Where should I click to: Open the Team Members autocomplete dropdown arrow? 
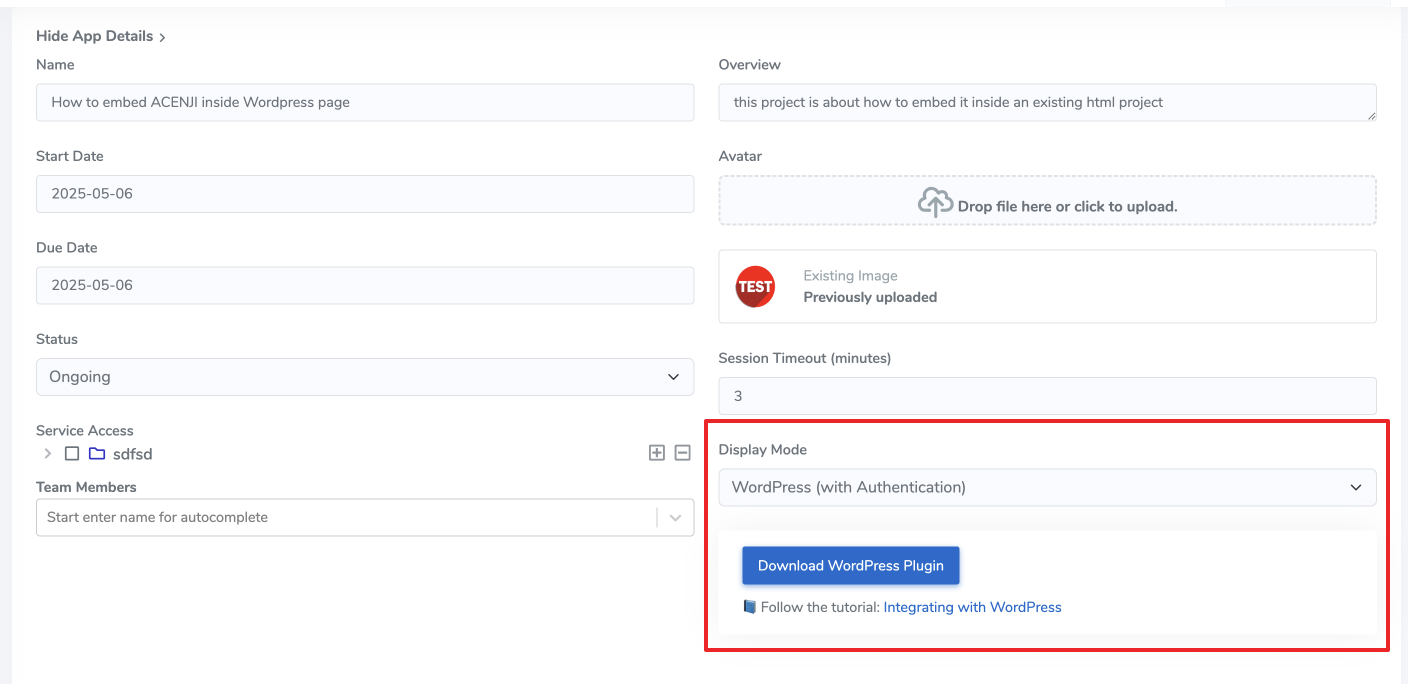click(x=675, y=517)
